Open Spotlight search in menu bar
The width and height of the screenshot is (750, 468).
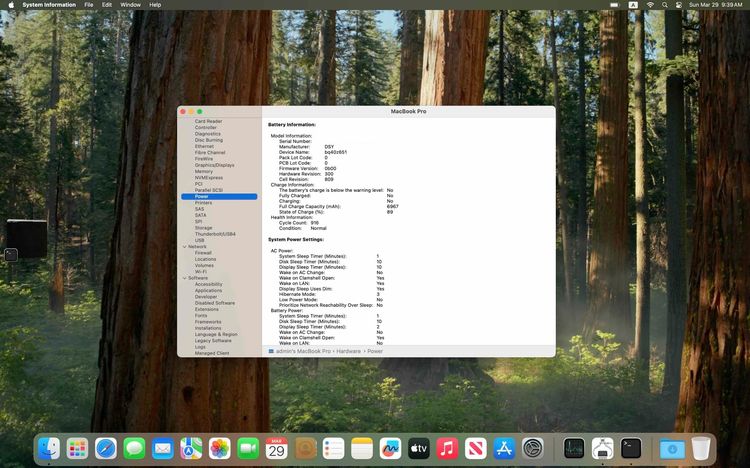pyautogui.click(x=664, y=5)
